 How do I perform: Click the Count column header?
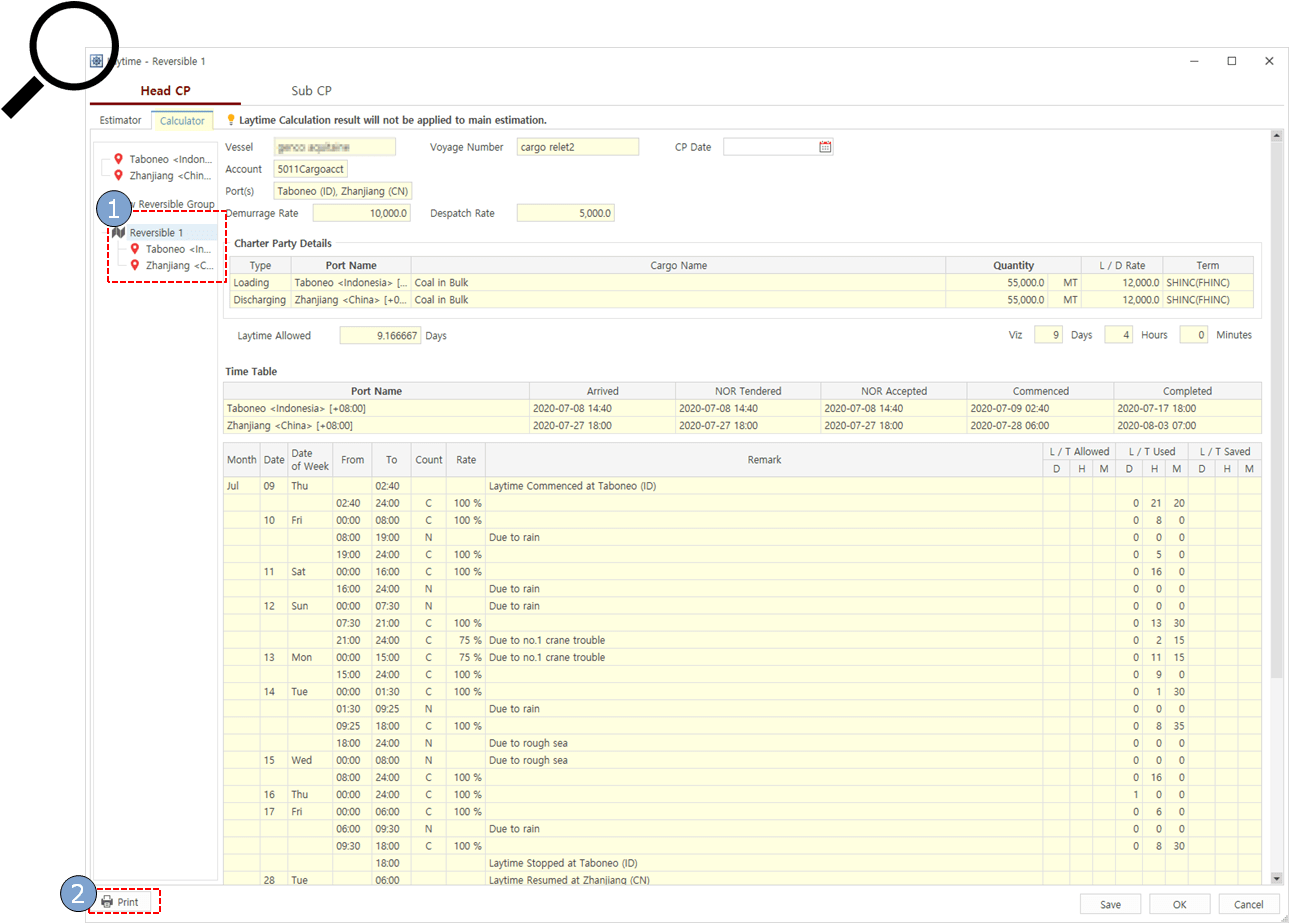click(x=429, y=460)
